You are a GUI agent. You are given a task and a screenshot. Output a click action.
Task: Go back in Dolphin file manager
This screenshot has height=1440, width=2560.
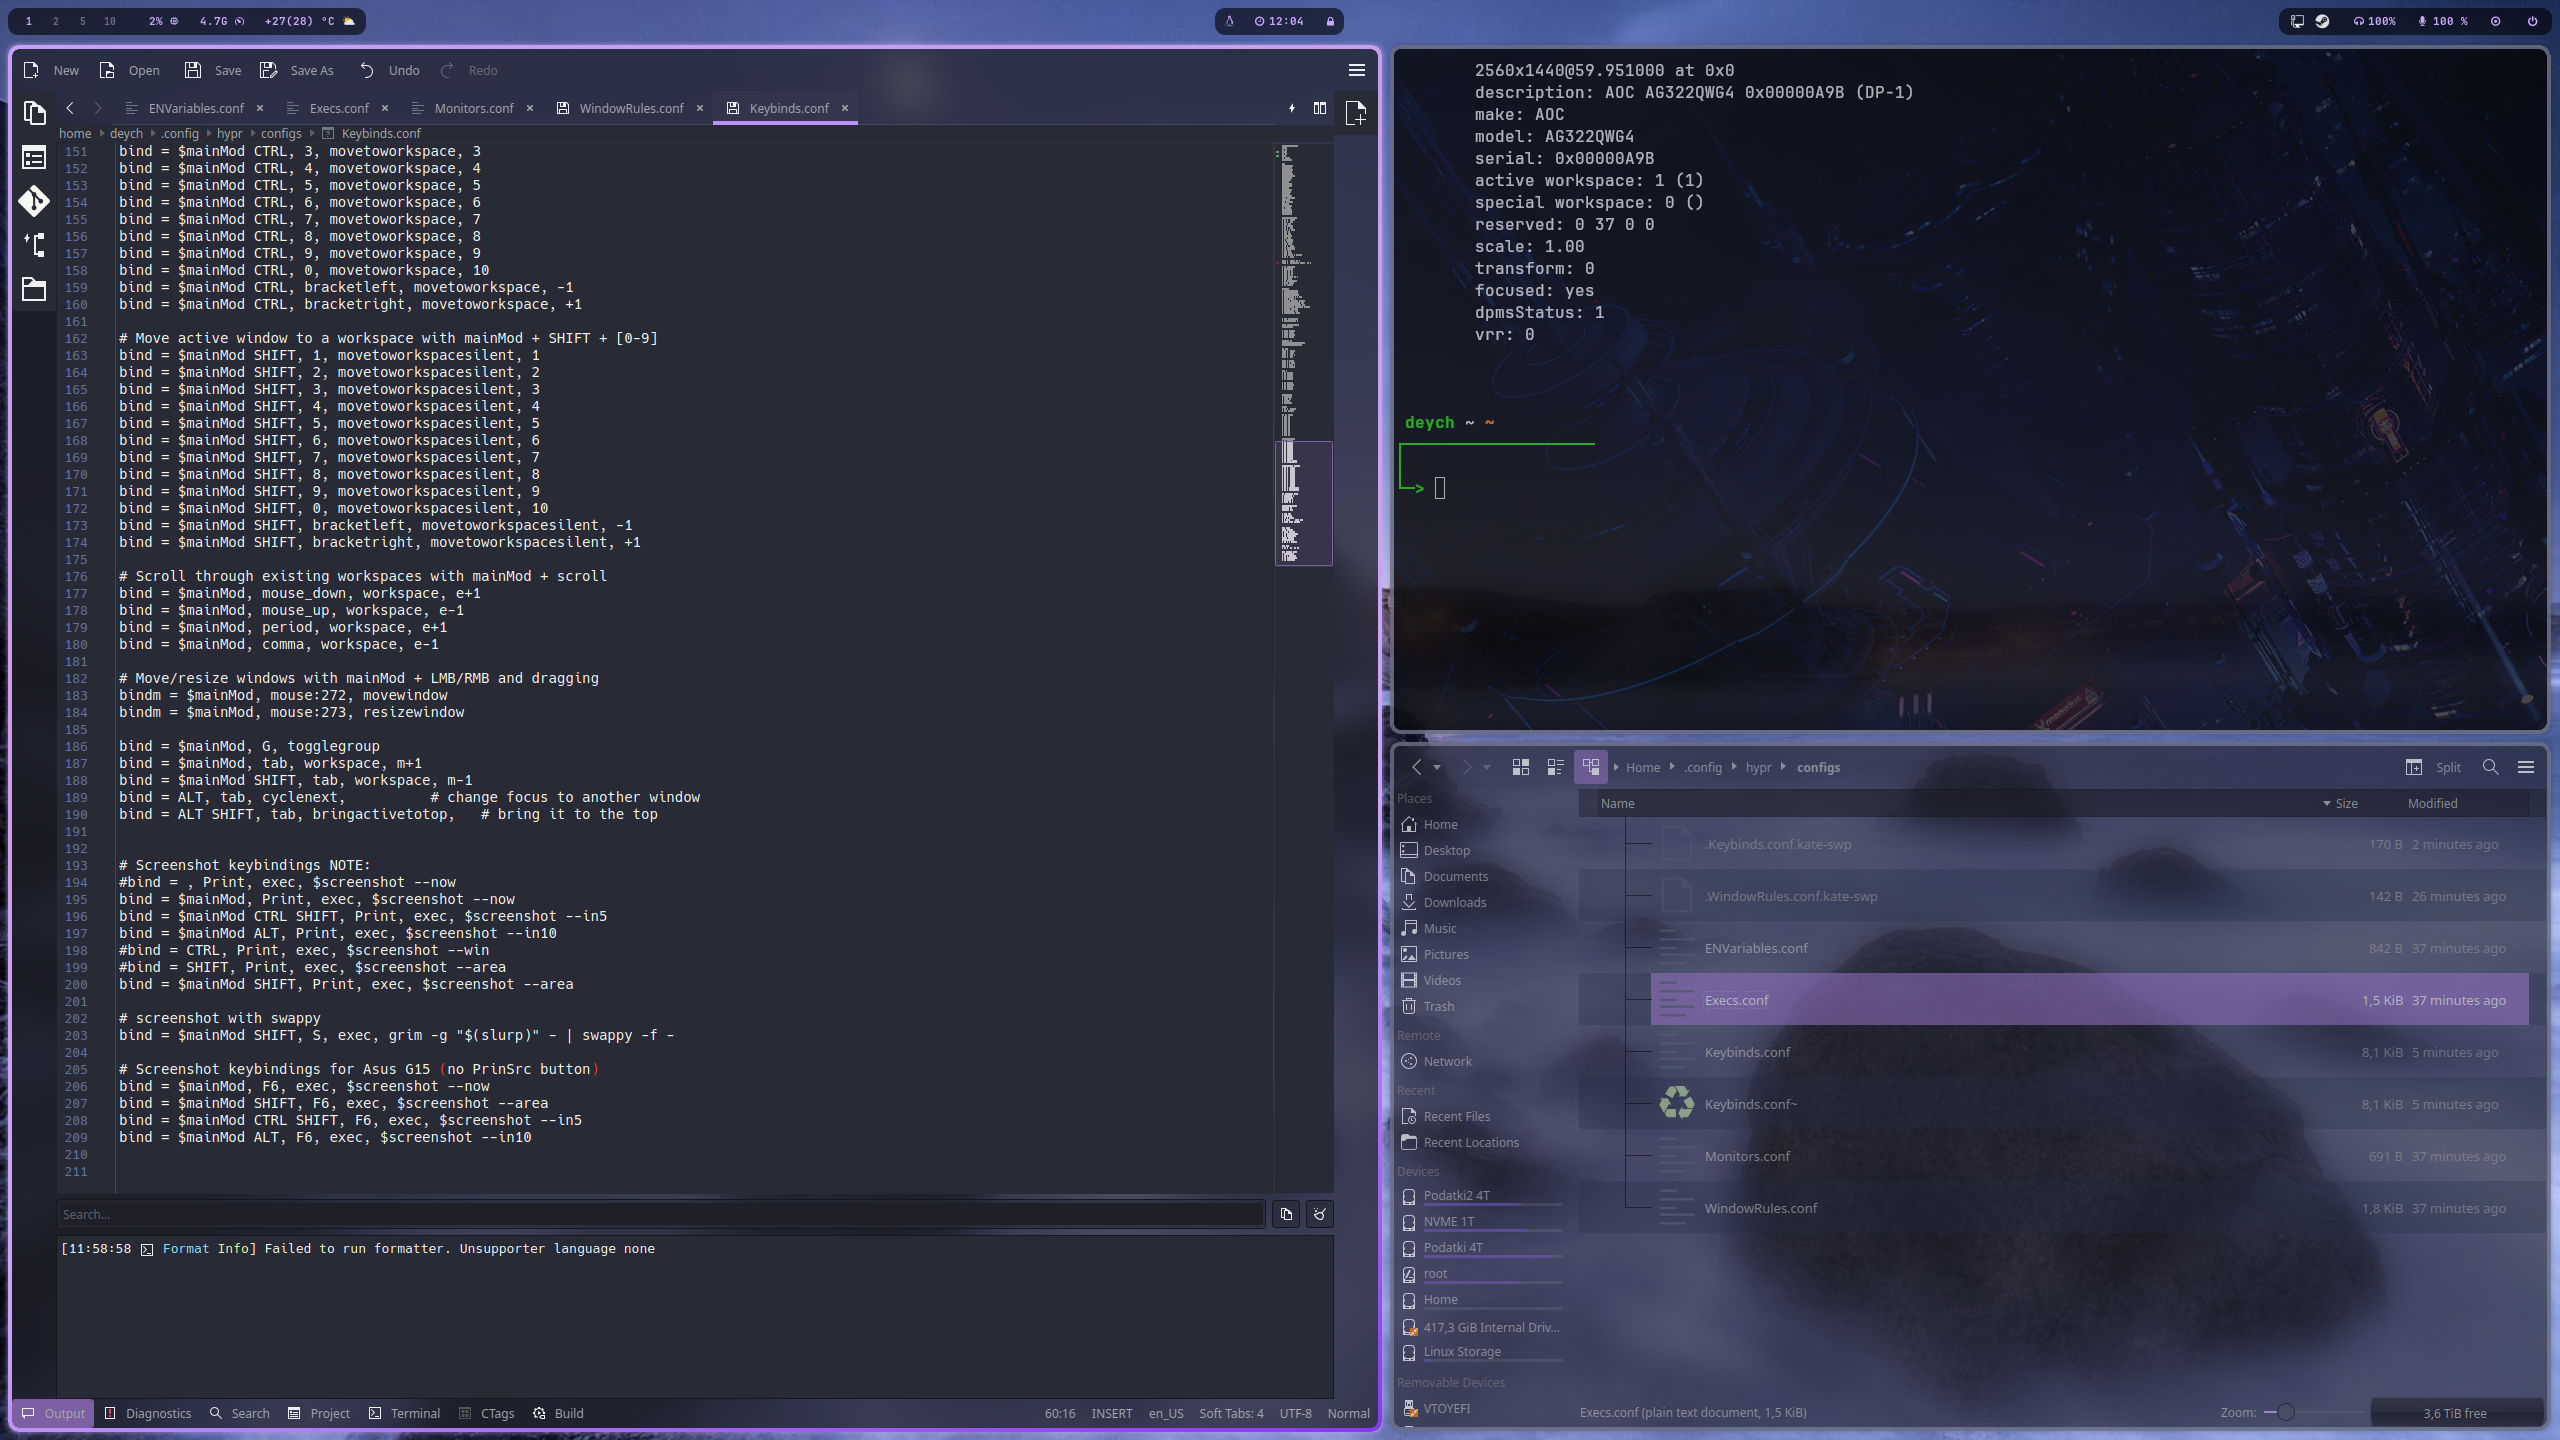1416,767
